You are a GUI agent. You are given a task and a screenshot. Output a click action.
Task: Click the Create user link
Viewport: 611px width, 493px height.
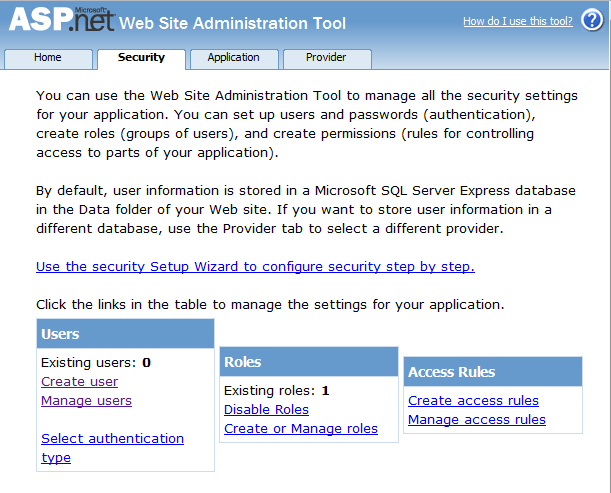pos(79,382)
